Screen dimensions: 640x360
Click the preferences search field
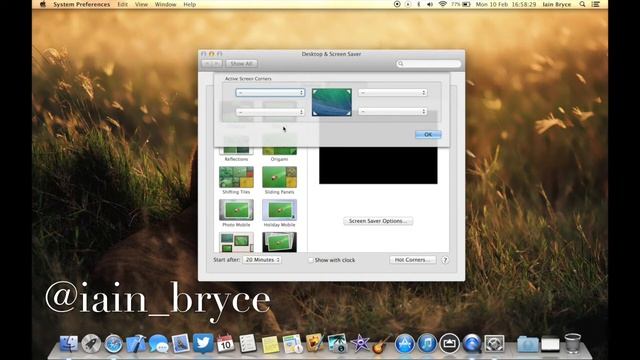429,64
